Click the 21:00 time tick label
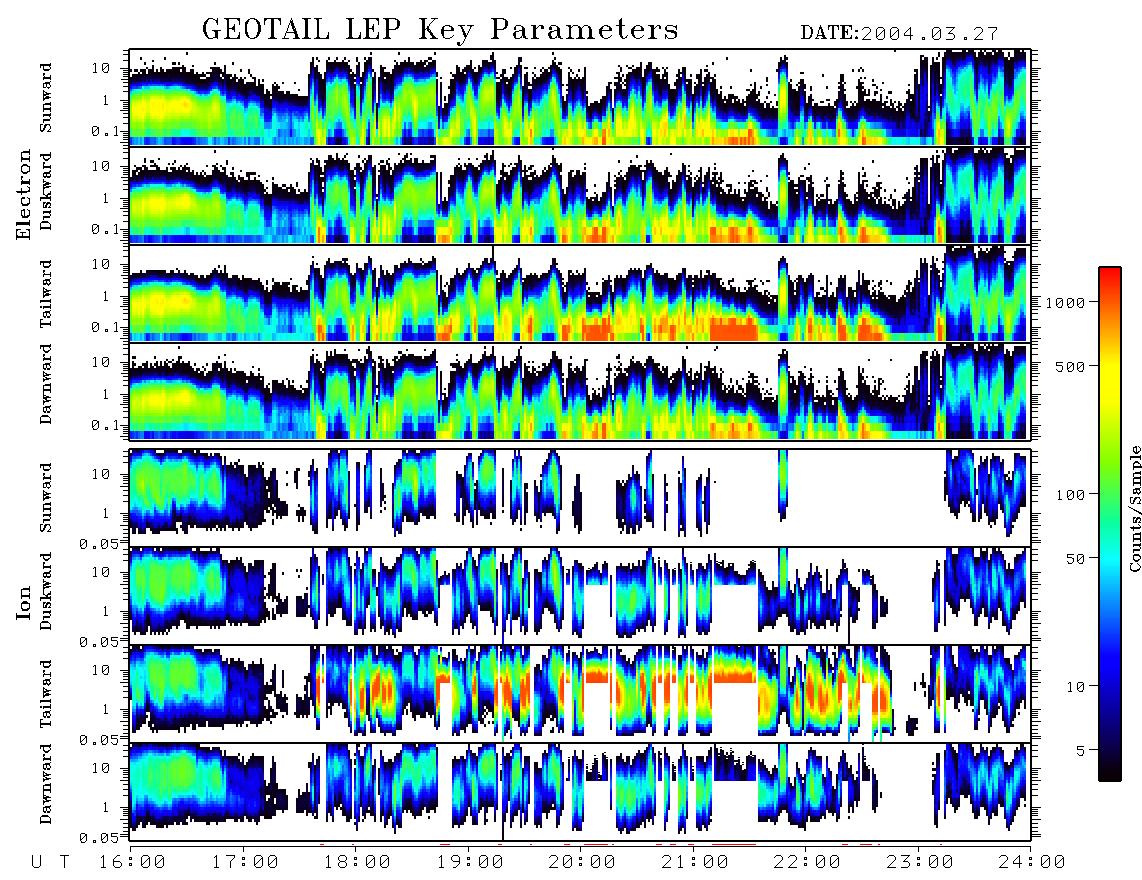Viewport: 1142px width, 880px height. (695, 862)
